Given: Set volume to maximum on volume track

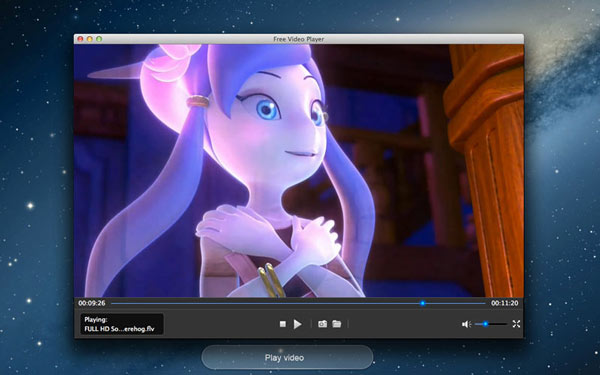Looking at the screenshot, I should (x=506, y=324).
